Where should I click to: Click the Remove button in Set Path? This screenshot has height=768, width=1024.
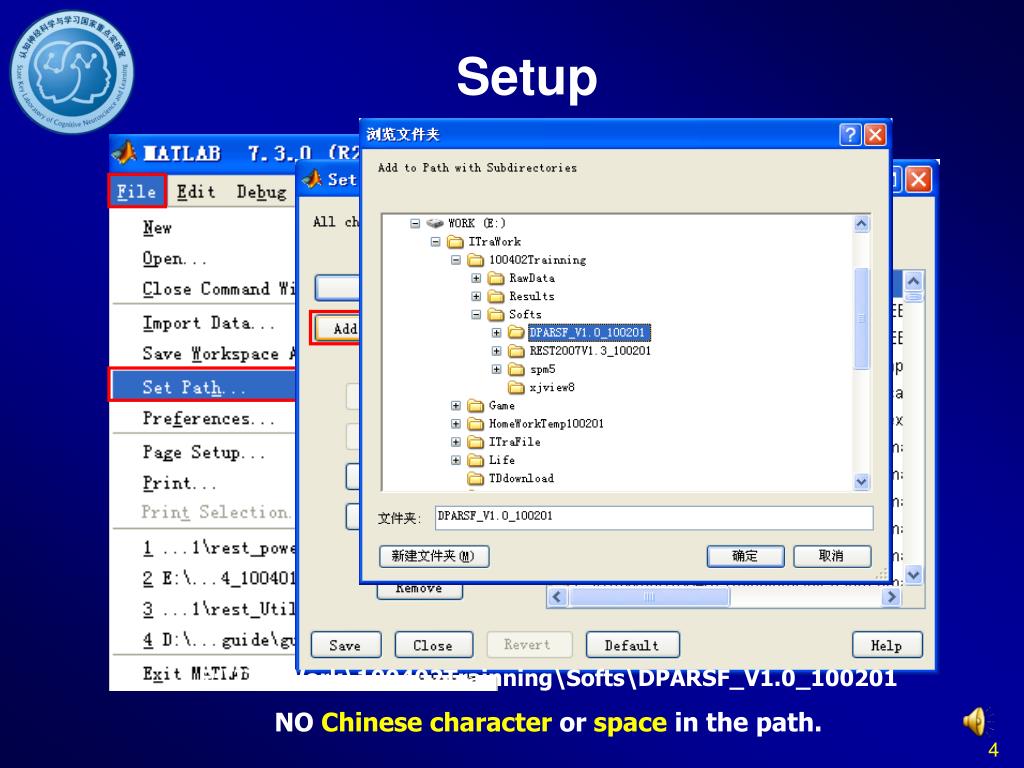tap(419, 590)
